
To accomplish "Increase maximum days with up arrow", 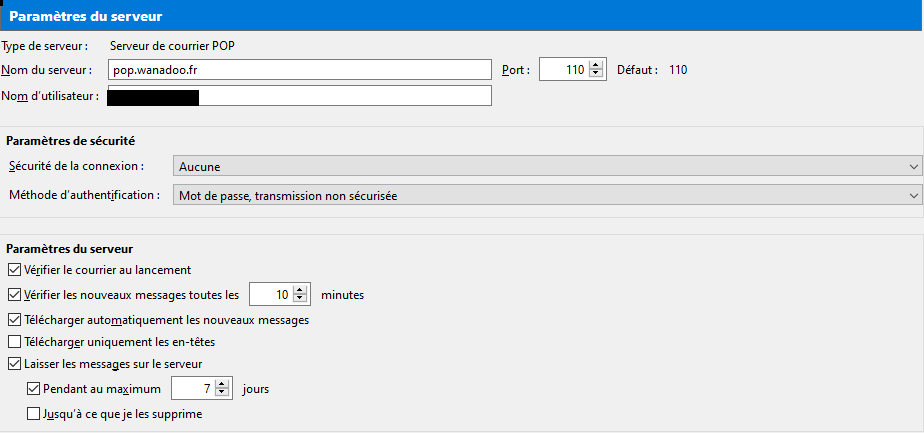I will tap(222, 385).
